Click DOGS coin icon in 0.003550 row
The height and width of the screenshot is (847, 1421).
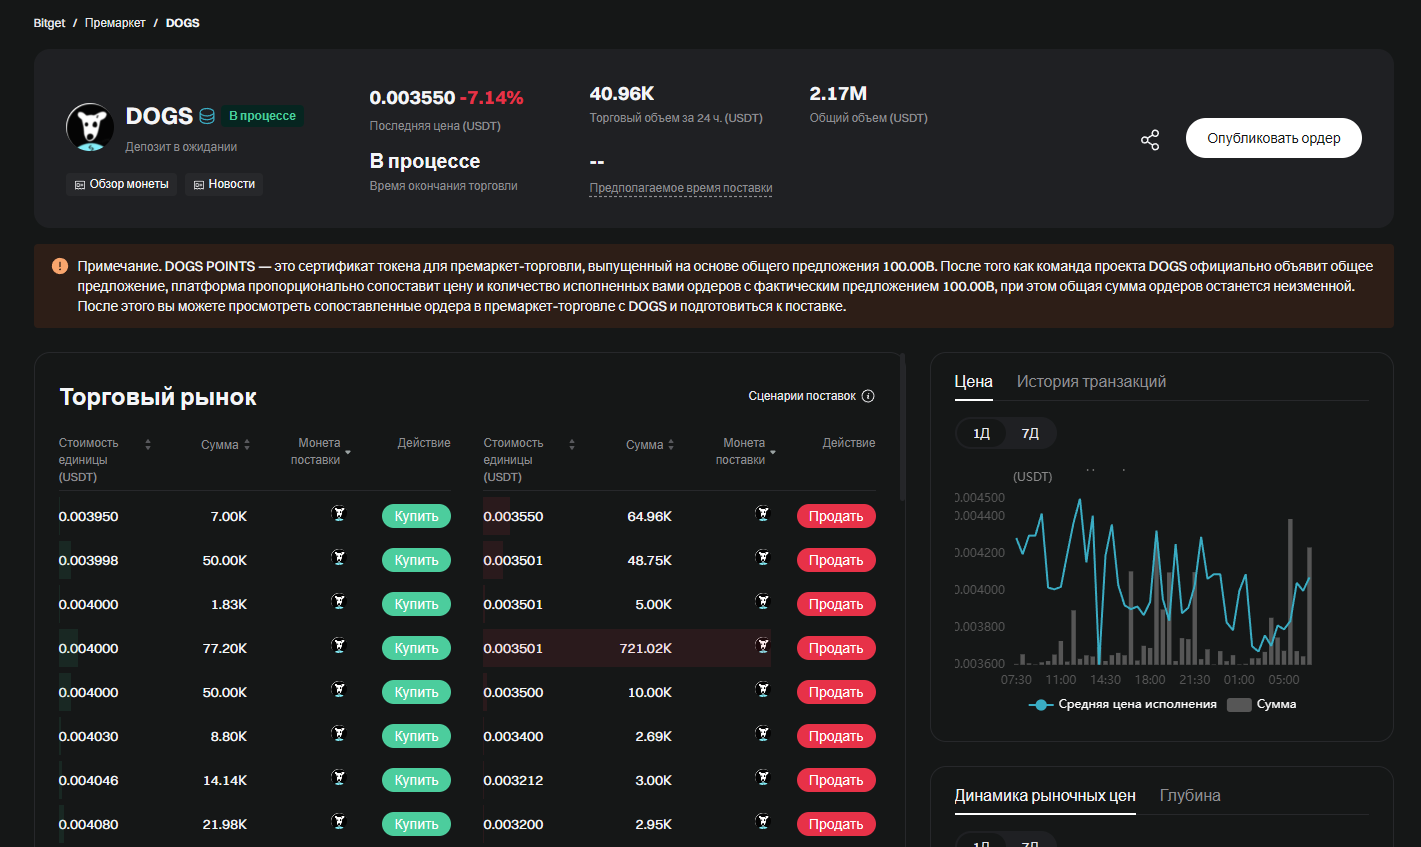[763, 514]
